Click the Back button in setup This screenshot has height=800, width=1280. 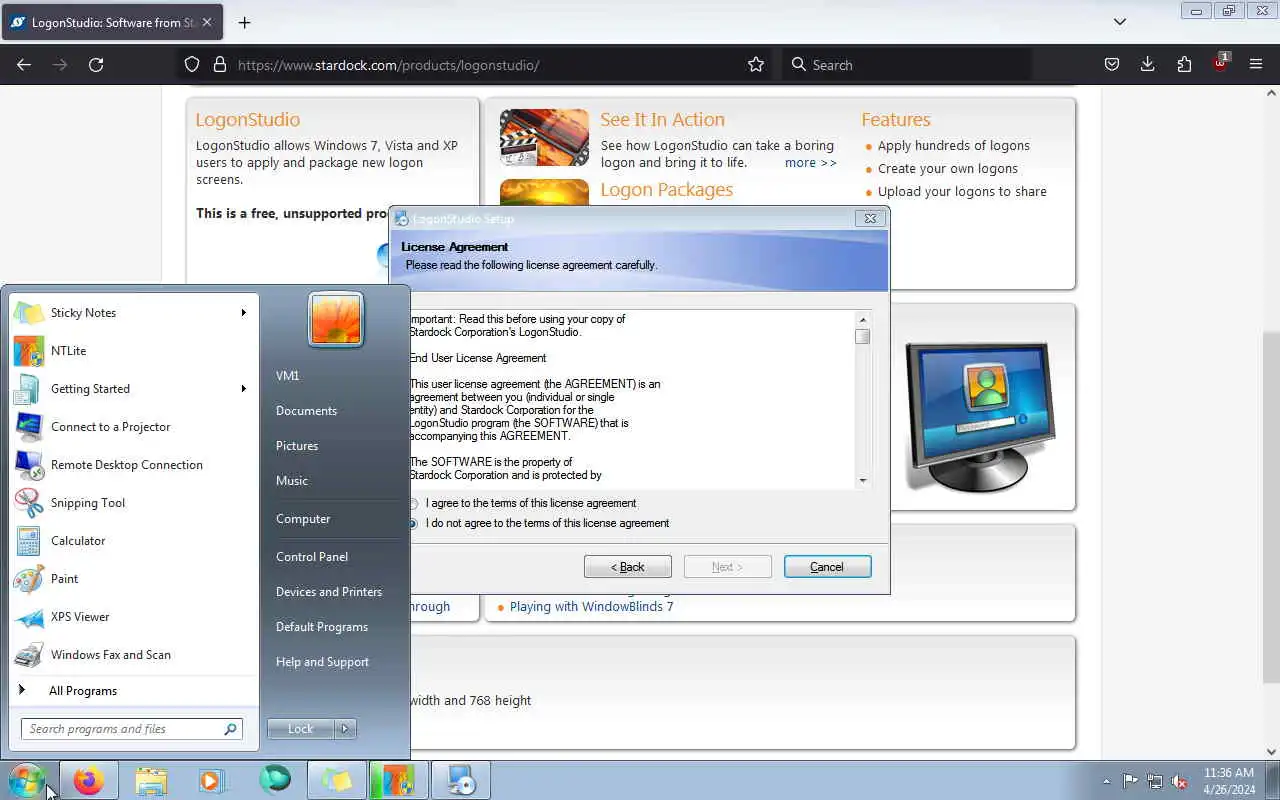[628, 567]
